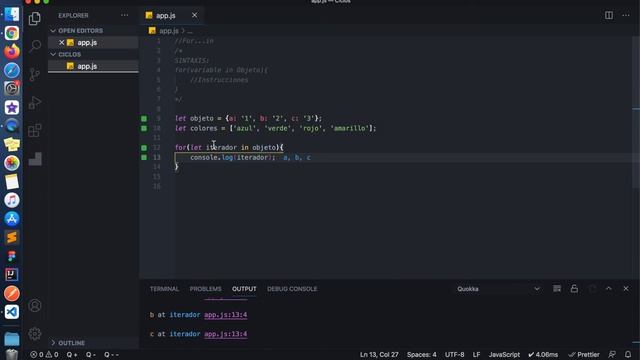
Task: Click the Quokka 4.06ms timing status item
Action: click(543, 354)
